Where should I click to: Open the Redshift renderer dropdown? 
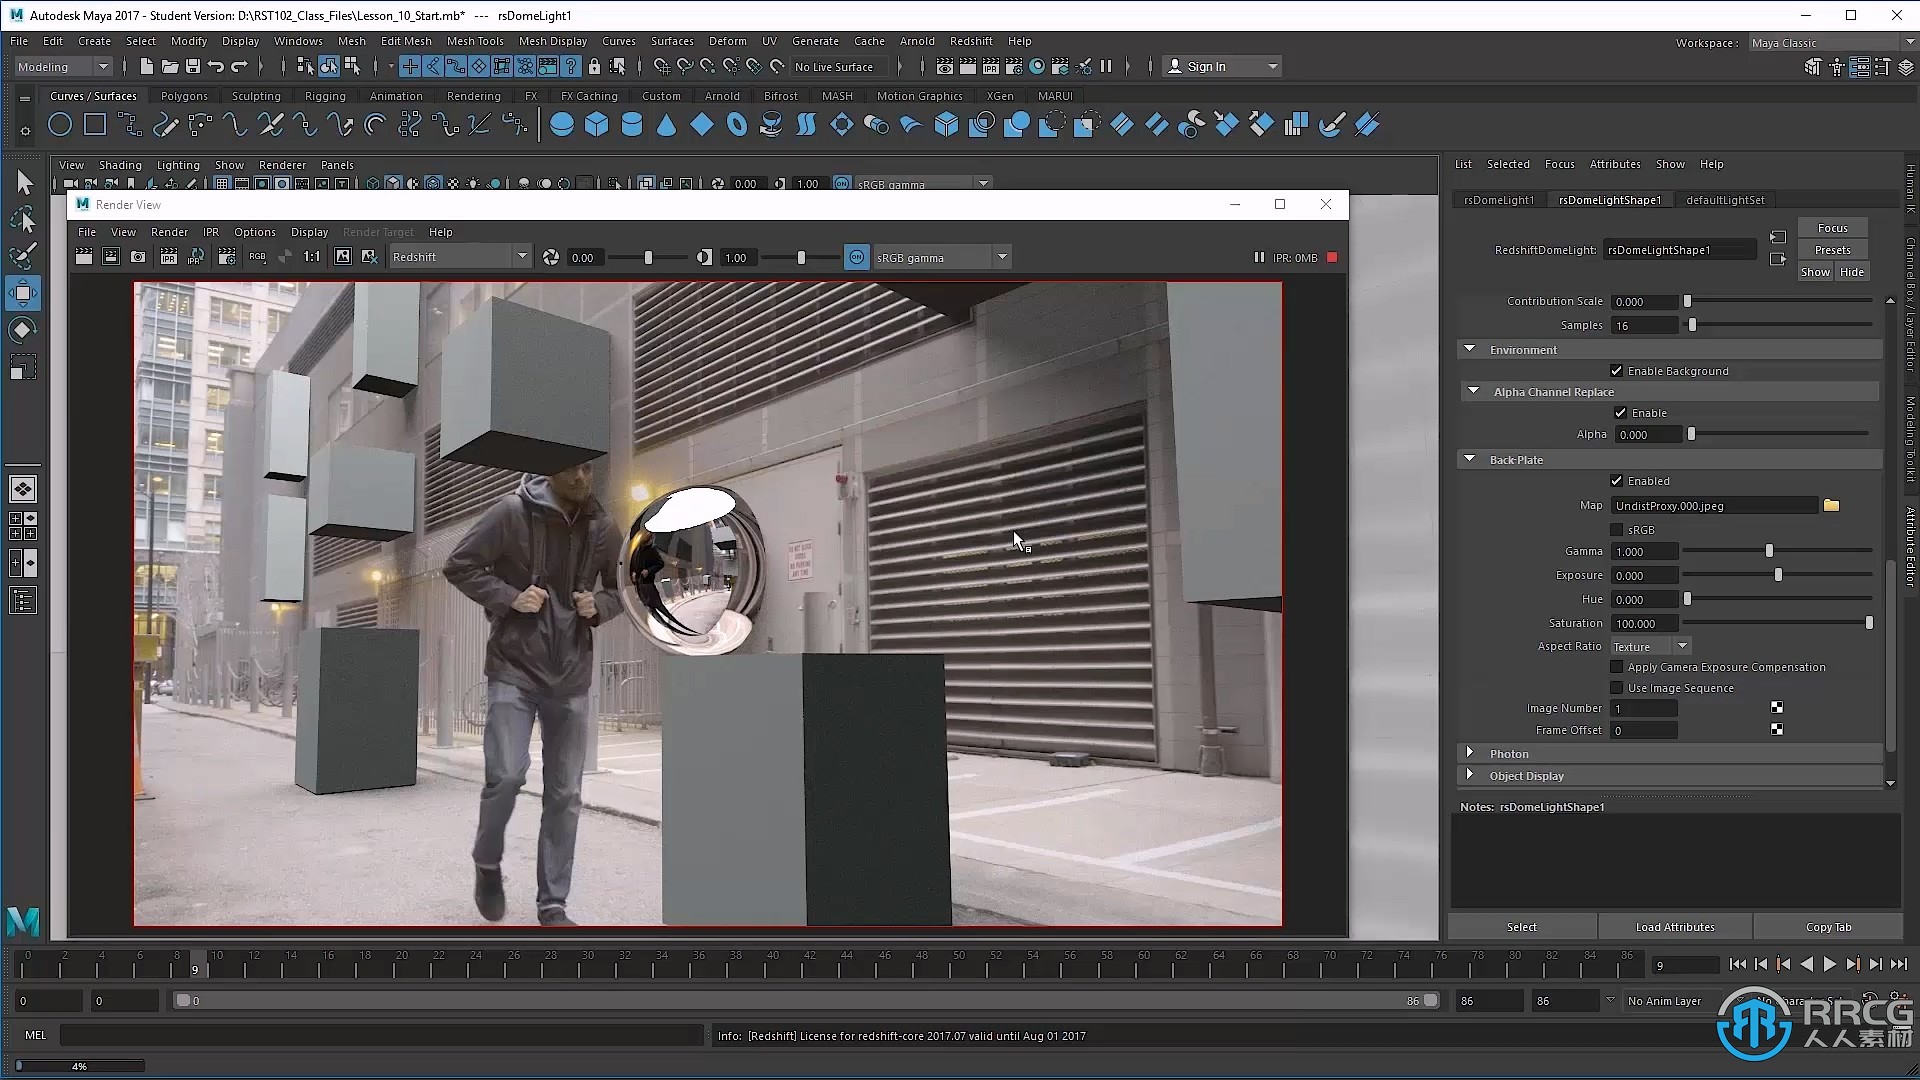point(460,257)
